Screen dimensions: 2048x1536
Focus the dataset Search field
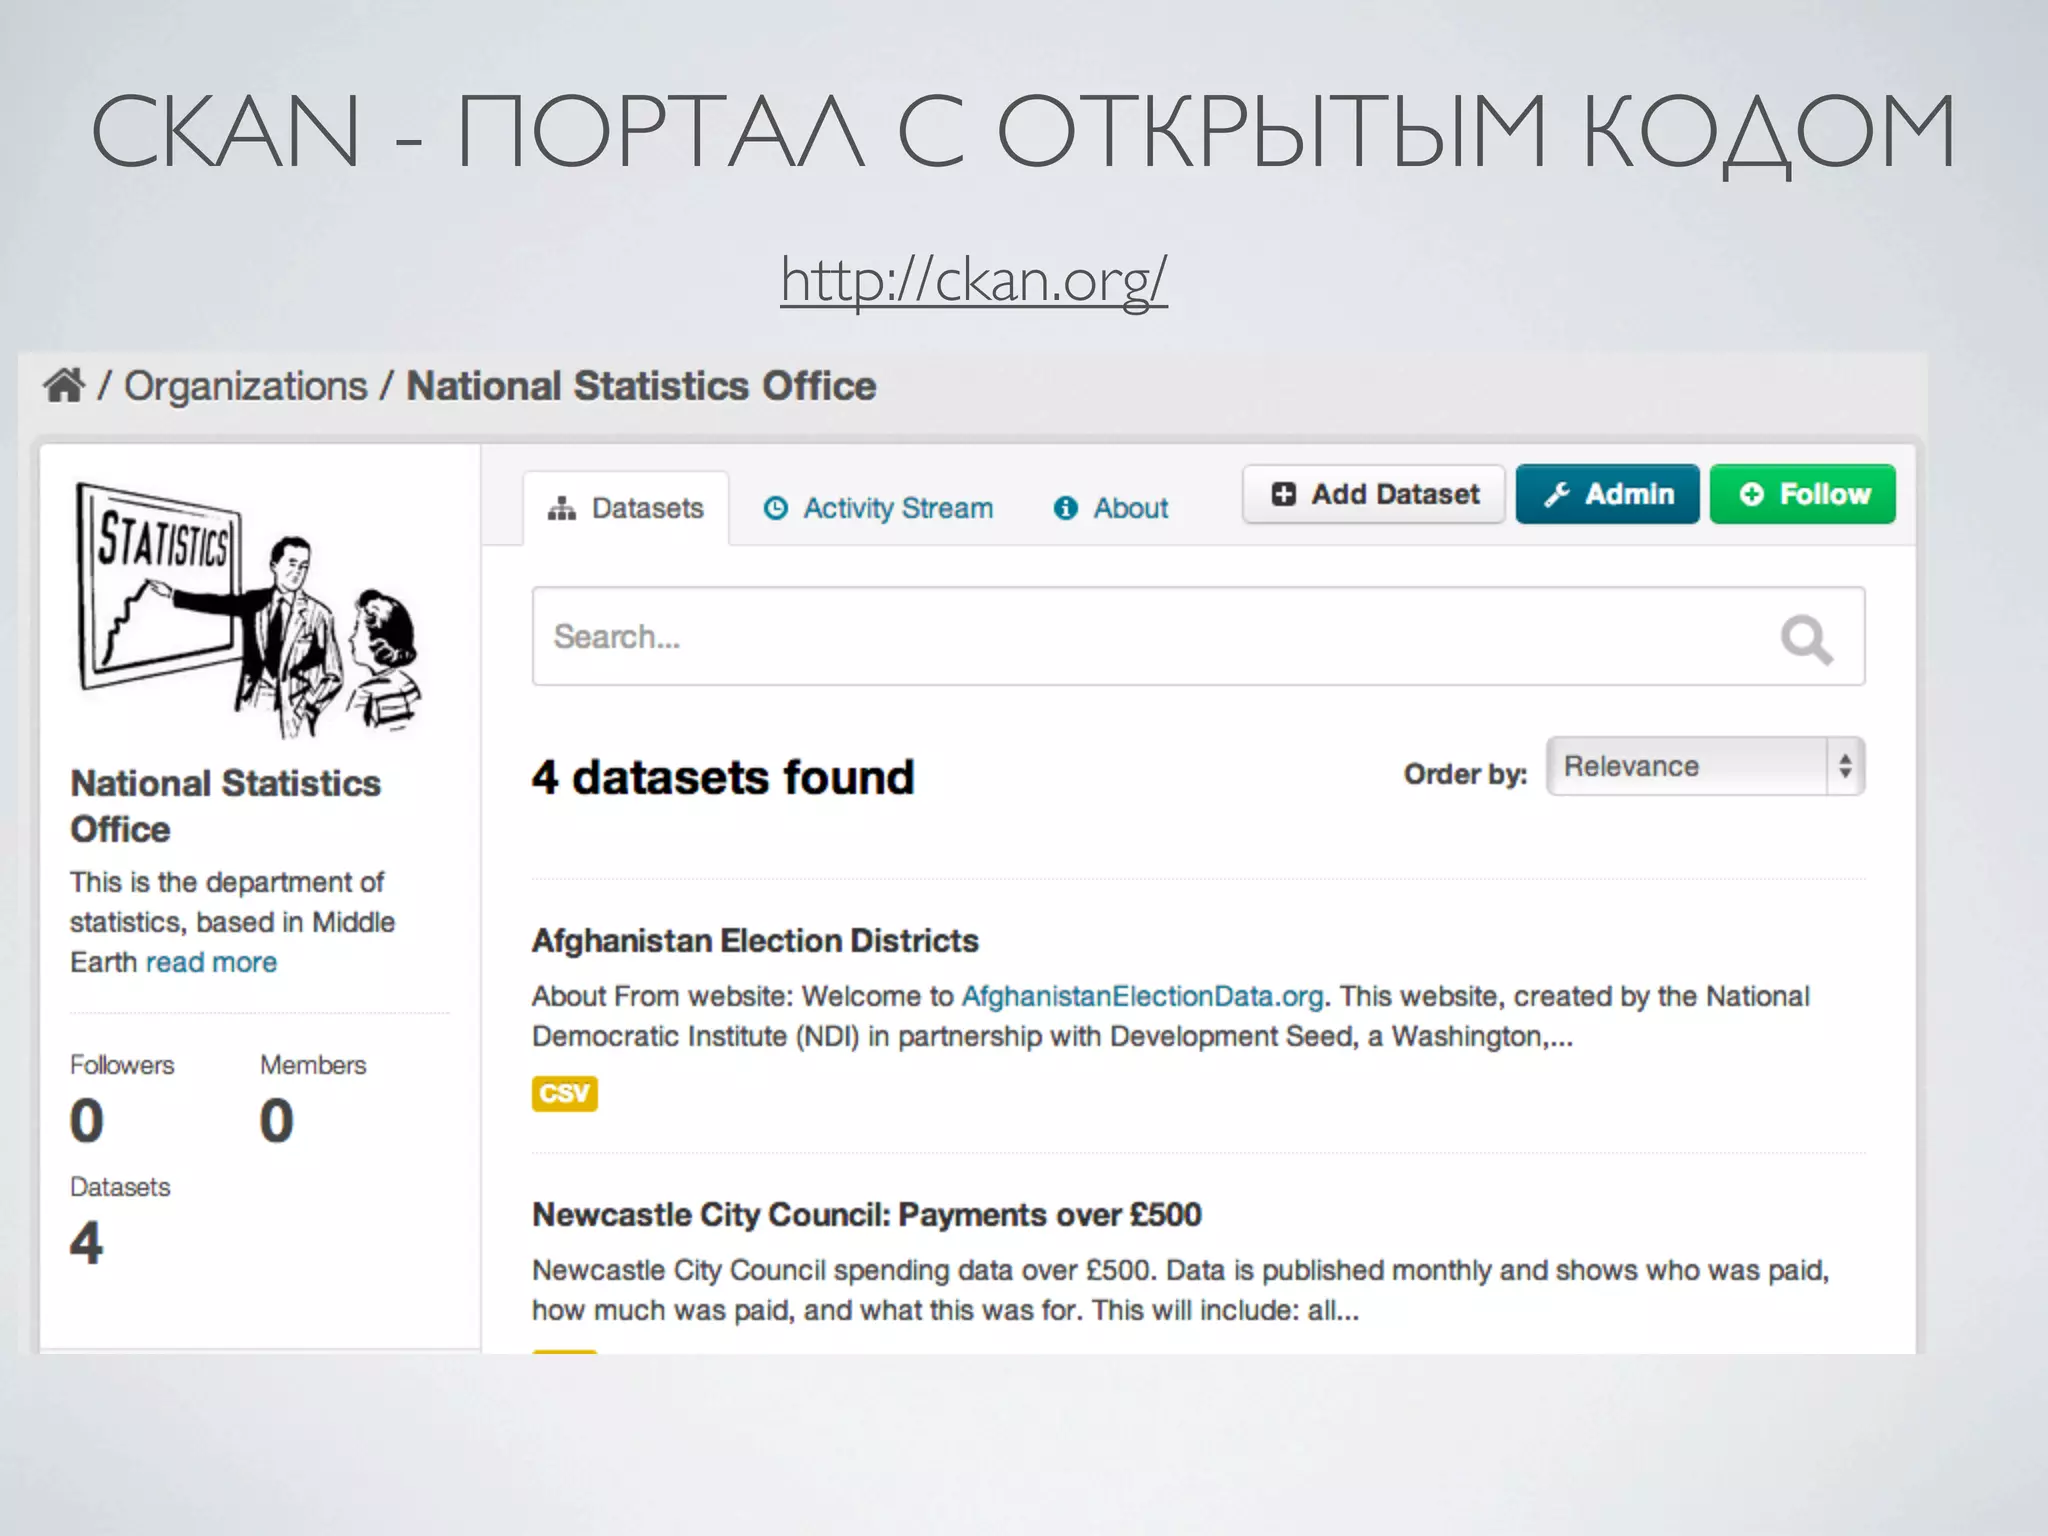pos(1198,636)
